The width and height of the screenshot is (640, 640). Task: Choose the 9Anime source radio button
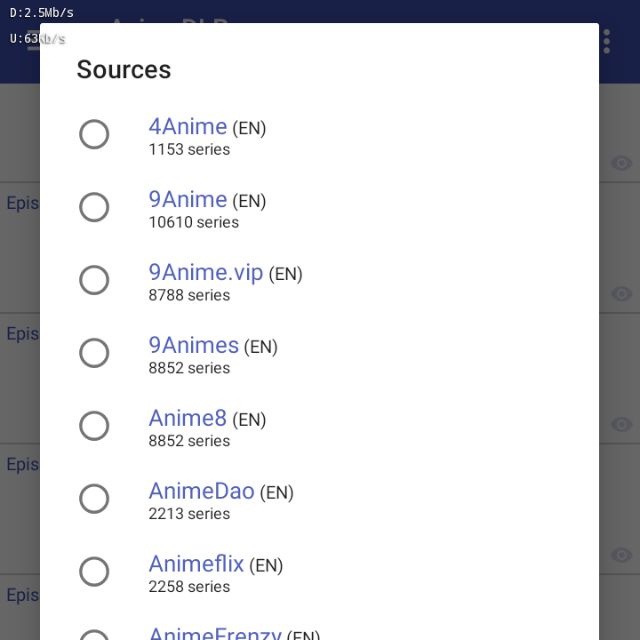coord(94,207)
